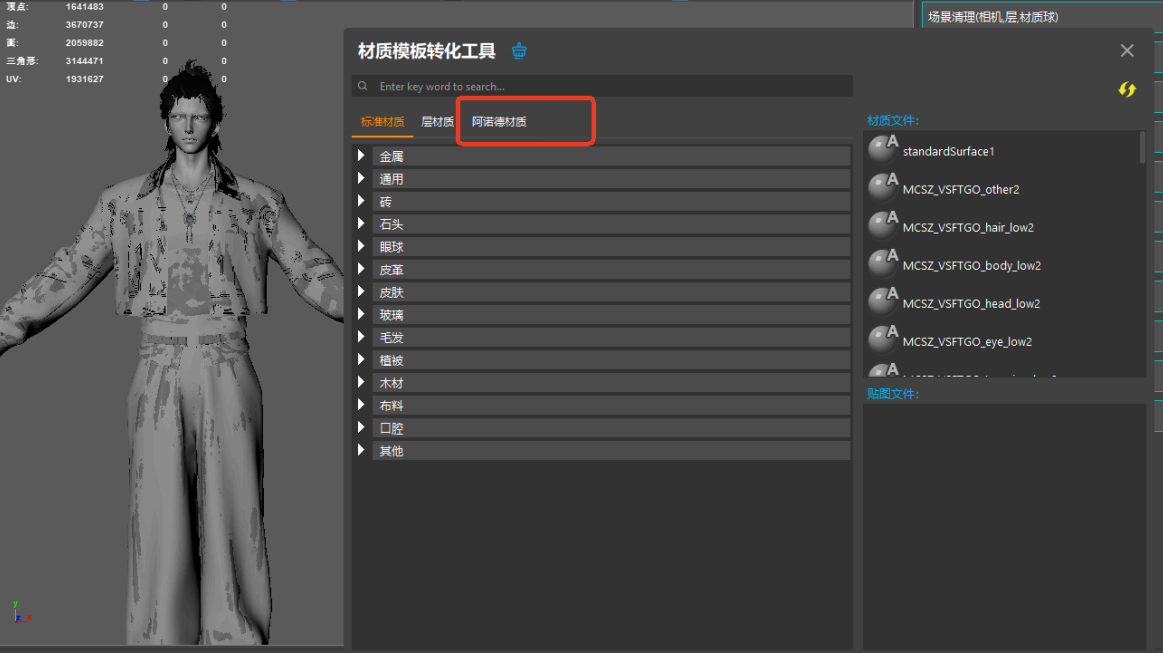Expand the 玻璃 category

click(361, 314)
